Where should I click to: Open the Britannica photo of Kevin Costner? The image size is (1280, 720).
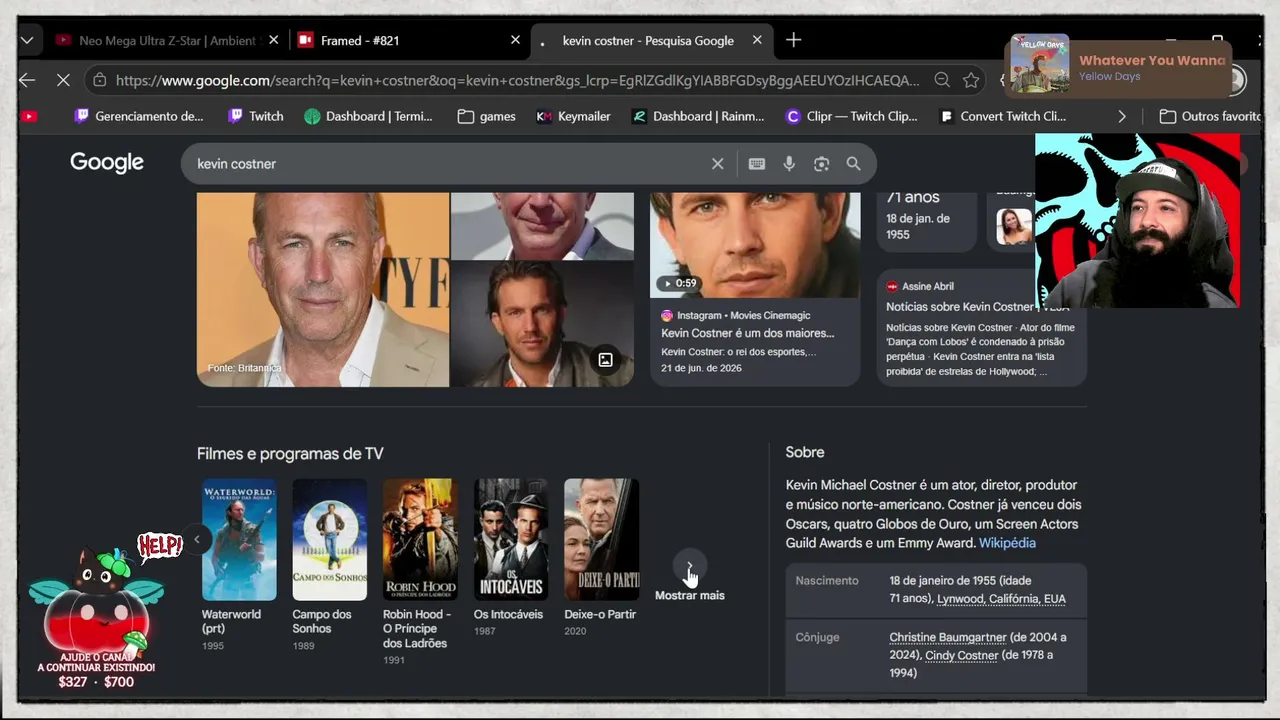(323, 289)
